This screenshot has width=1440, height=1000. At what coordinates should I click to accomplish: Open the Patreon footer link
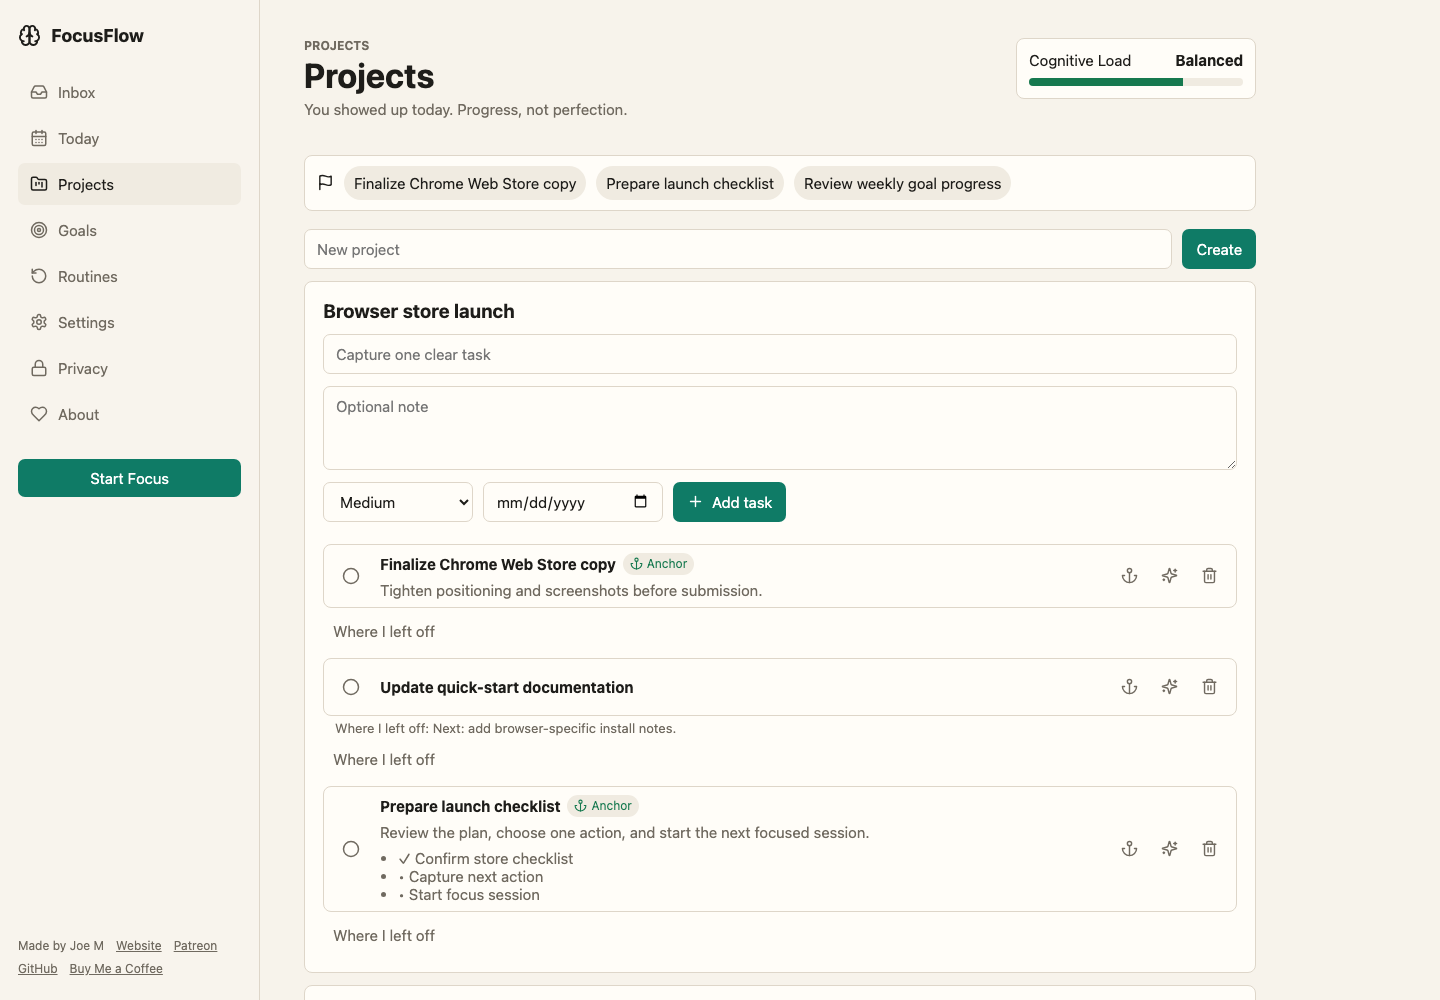point(195,946)
